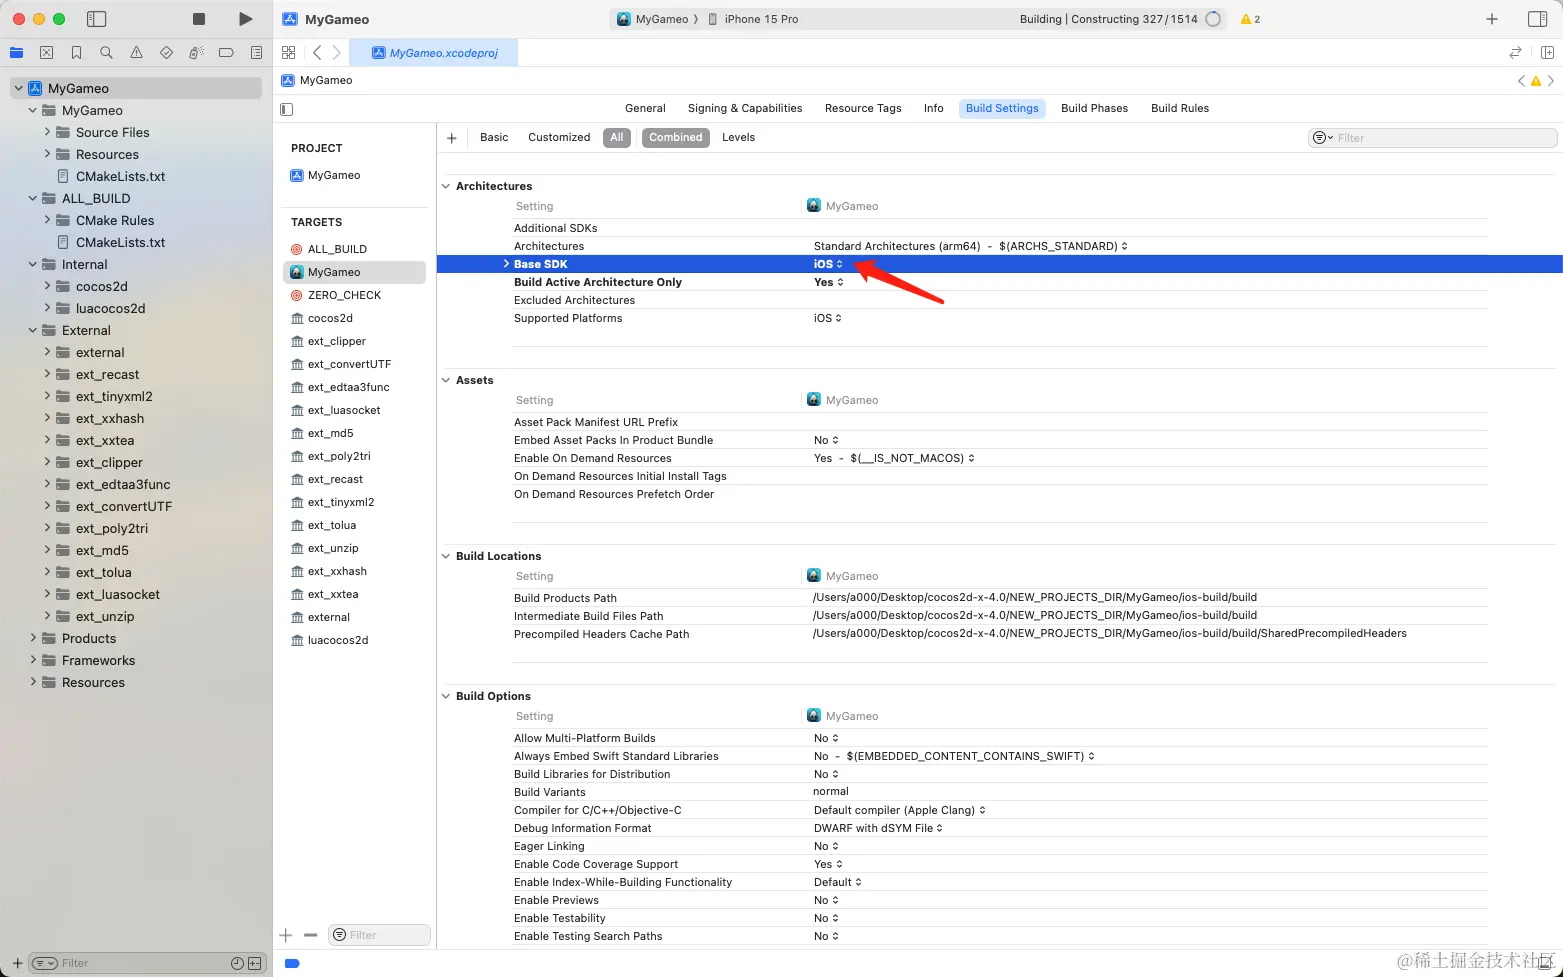1563x977 pixels.
Task: Open the report navigator
Action: (x=257, y=52)
